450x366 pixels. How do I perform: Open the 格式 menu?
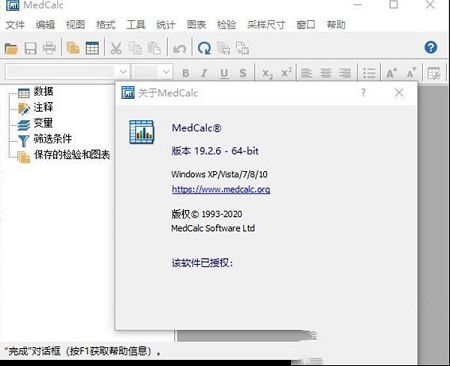pyautogui.click(x=106, y=25)
